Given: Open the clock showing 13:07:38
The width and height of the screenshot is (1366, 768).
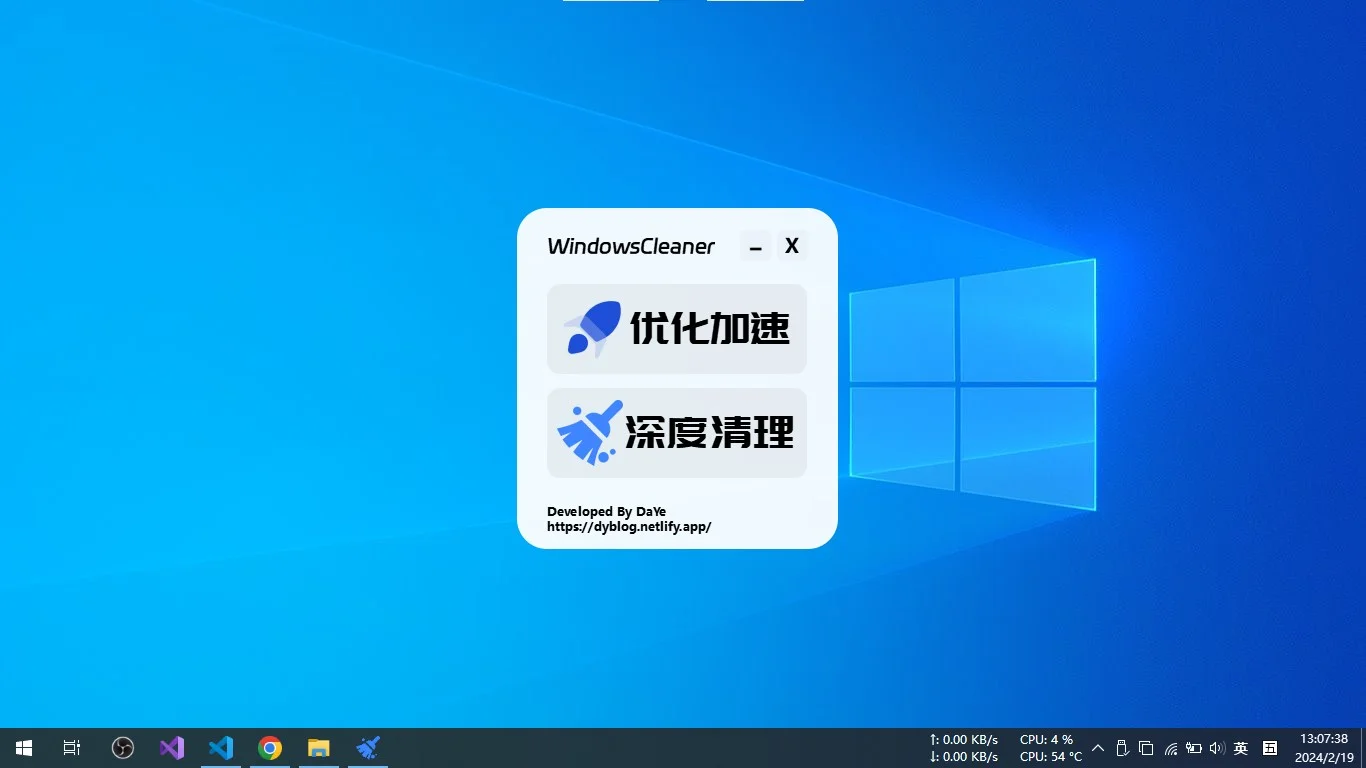Looking at the screenshot, I should (1324, 748).
